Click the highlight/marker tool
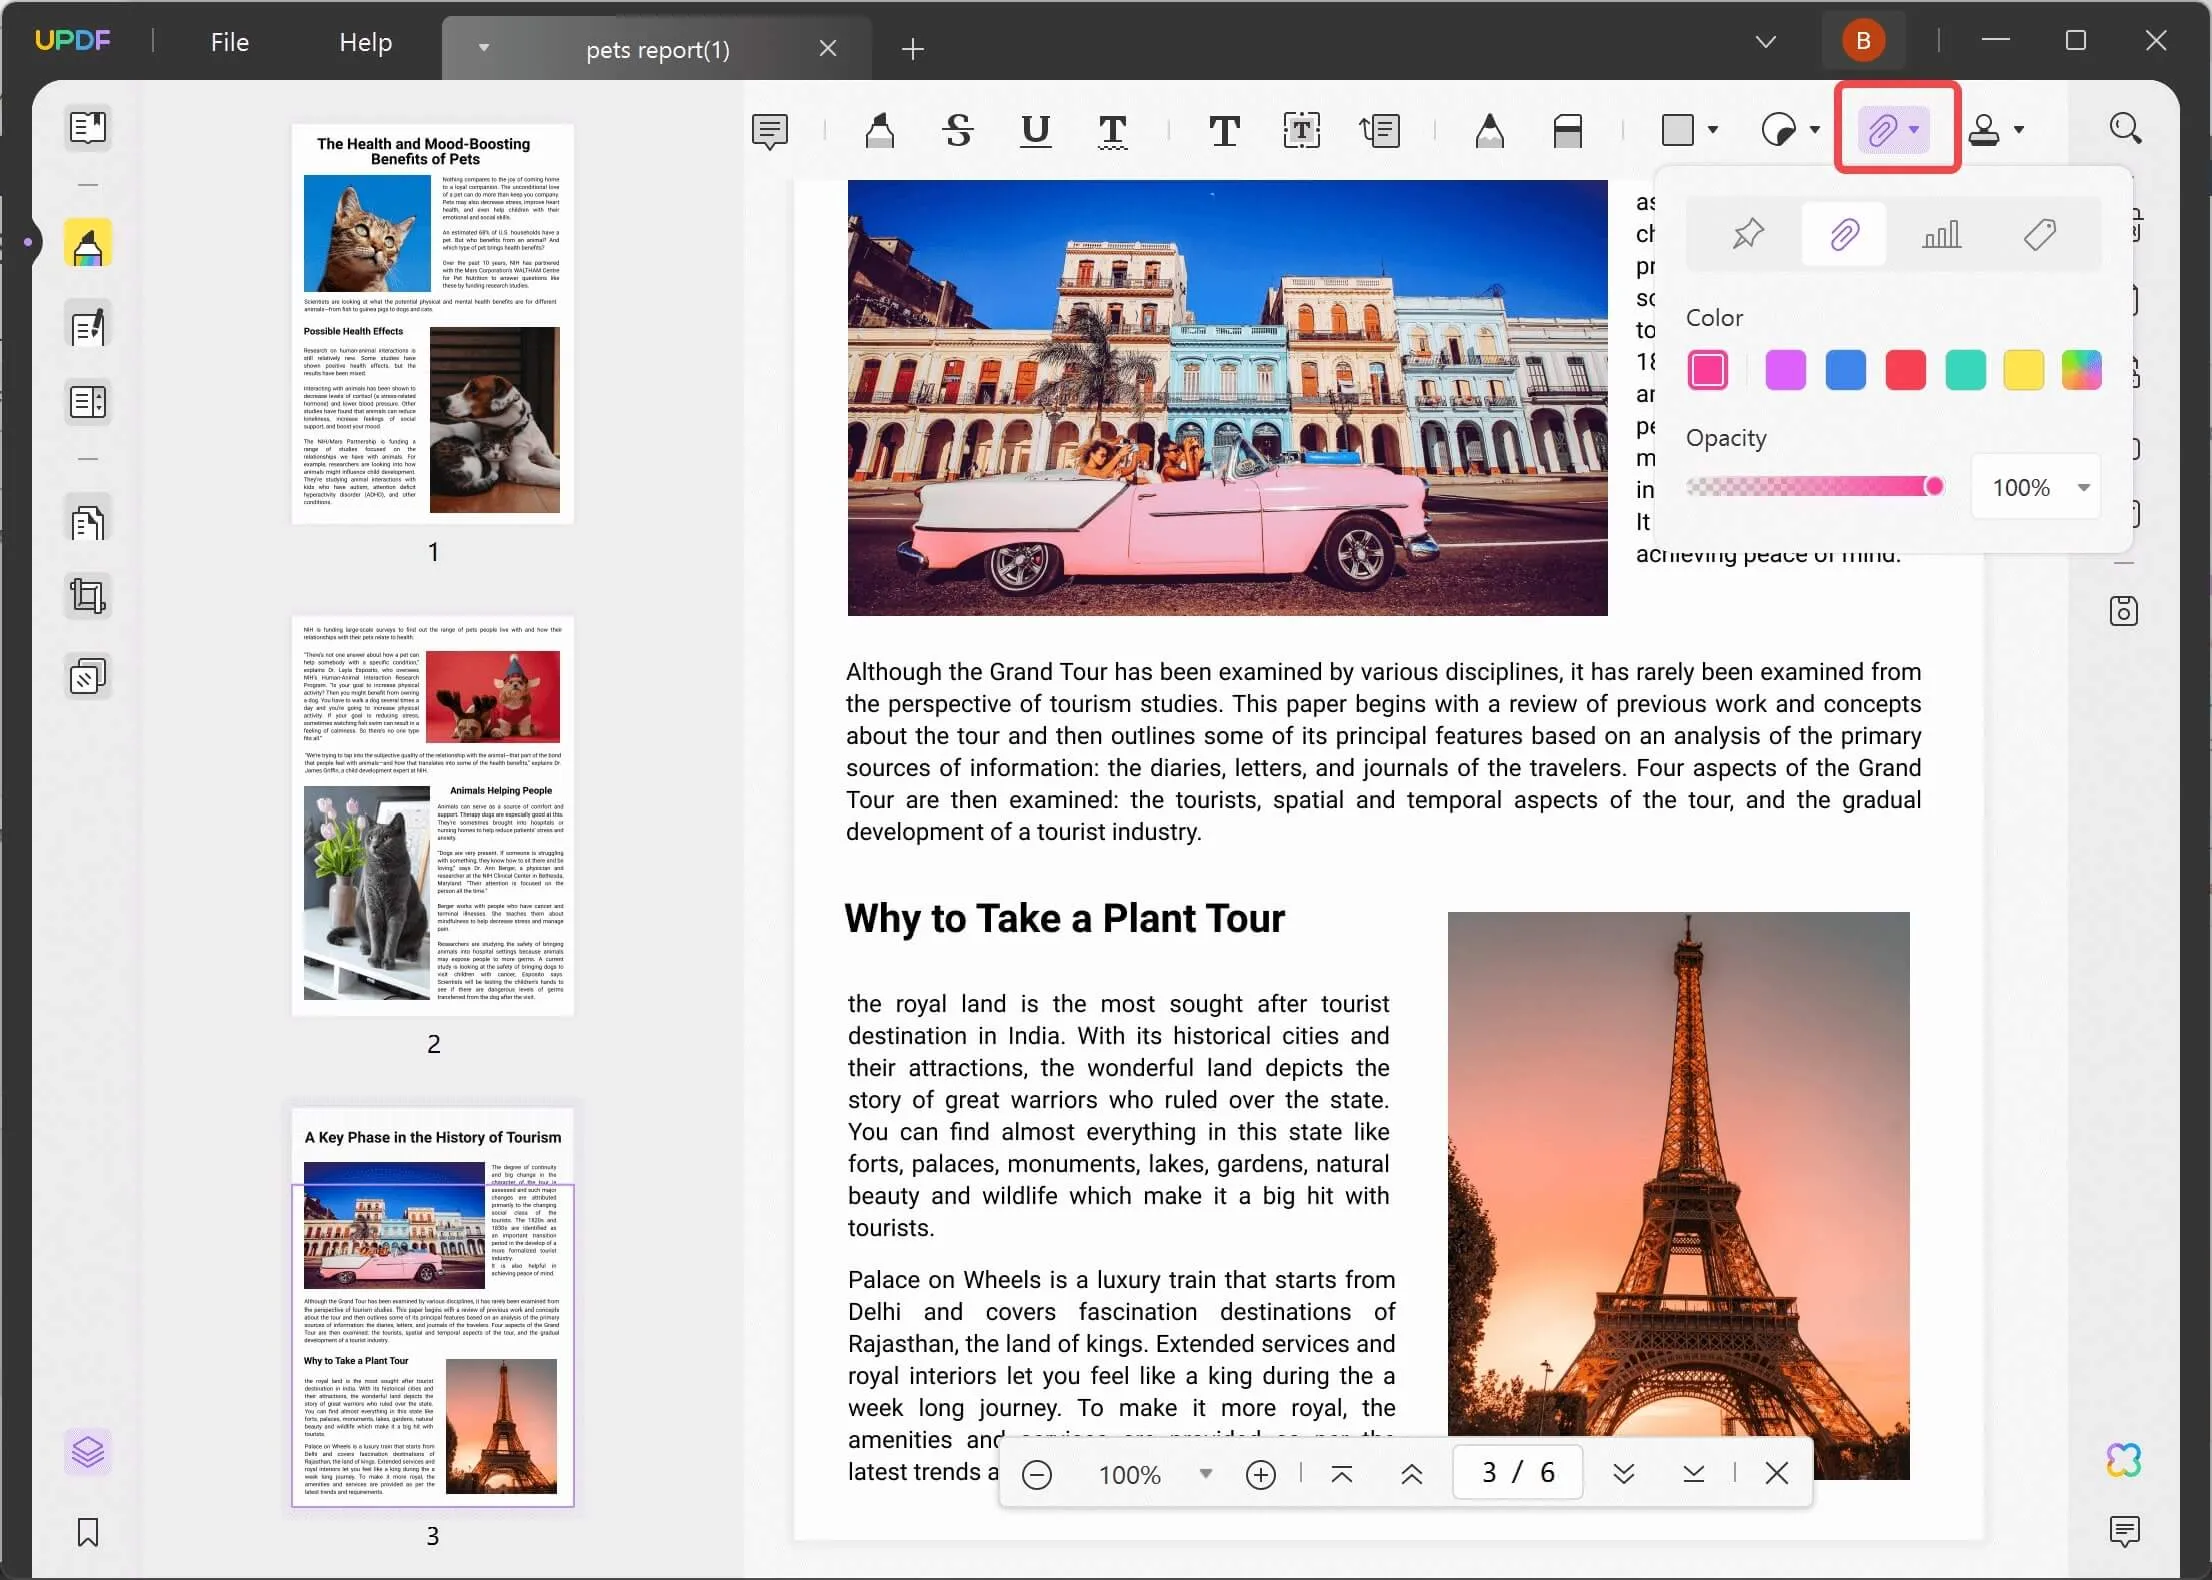Image resolution: width=2212 pixels, height=1580 pixels. pos(879,128)
